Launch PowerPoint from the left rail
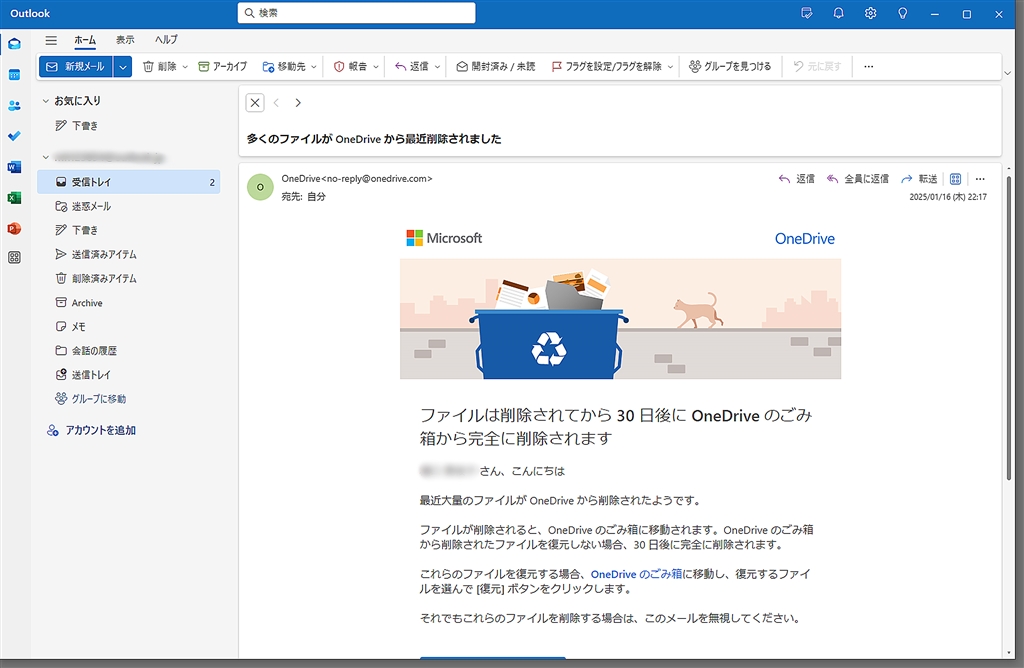This screenshot has width=1024, height=668. click(14, 229)
